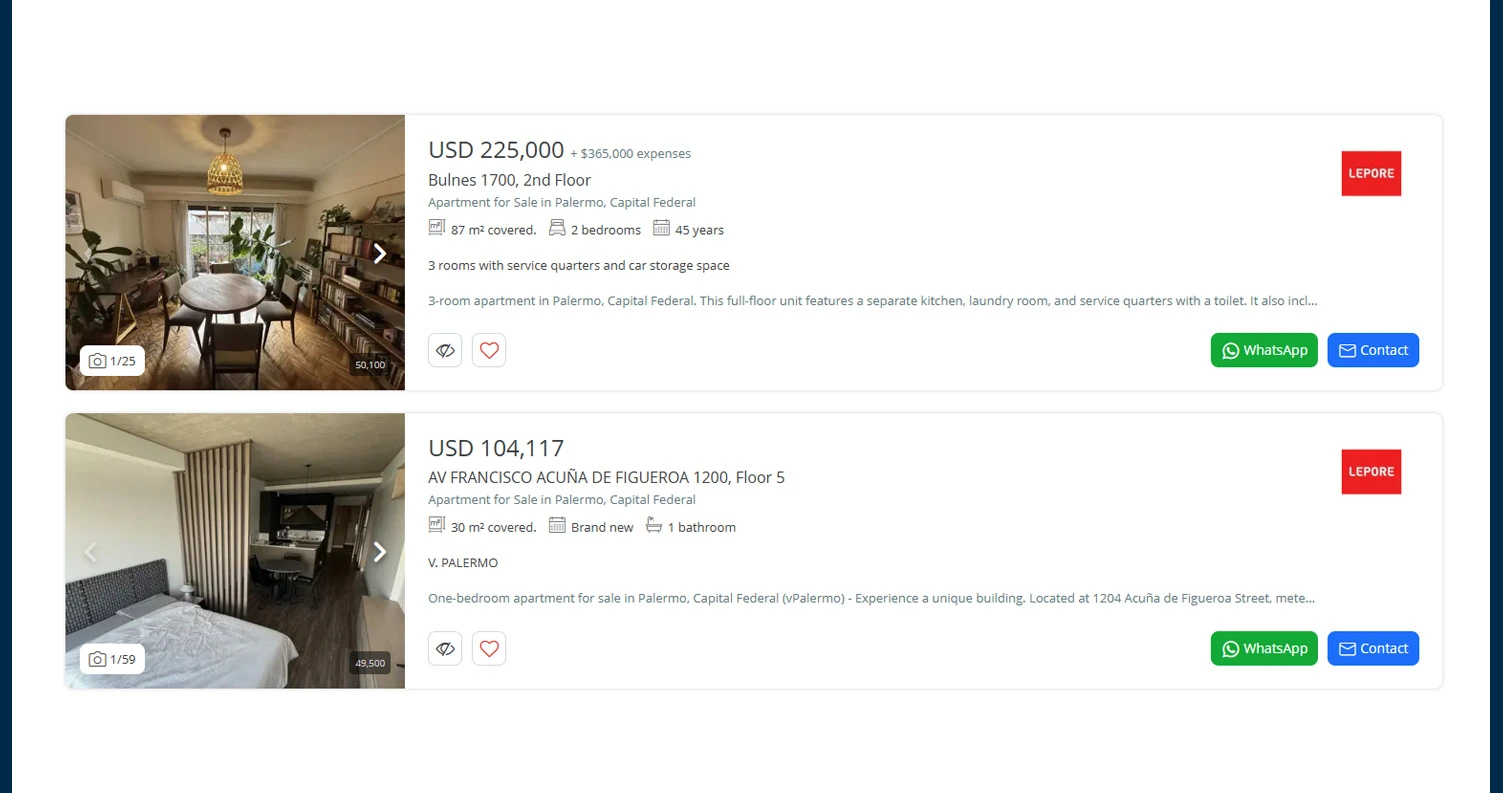Favorite the Acuña de Figueroa listing heart
This screenshot has height=793, width=1503.
(488, 648)
